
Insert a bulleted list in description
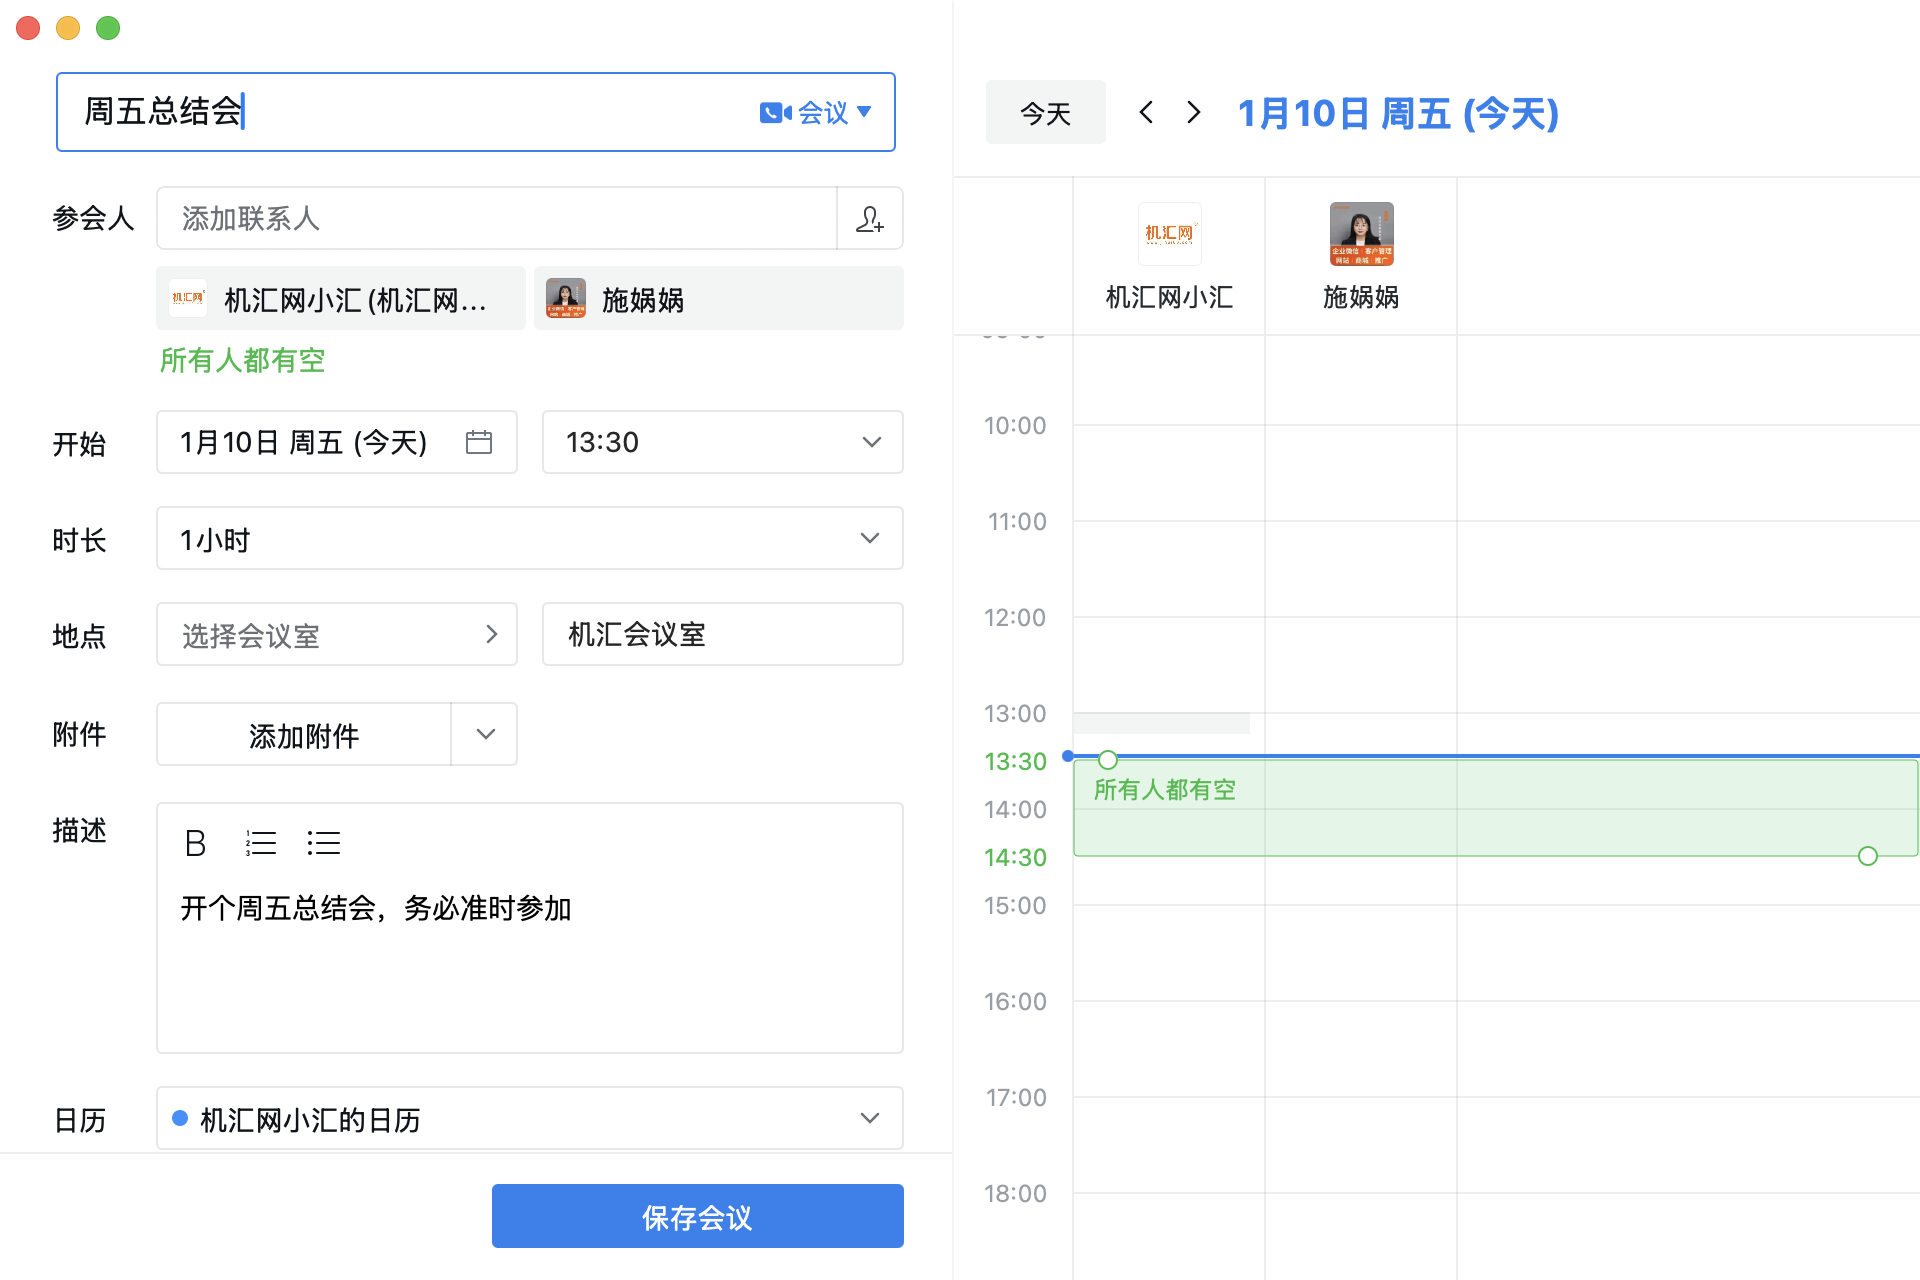(x=324, y=843)
